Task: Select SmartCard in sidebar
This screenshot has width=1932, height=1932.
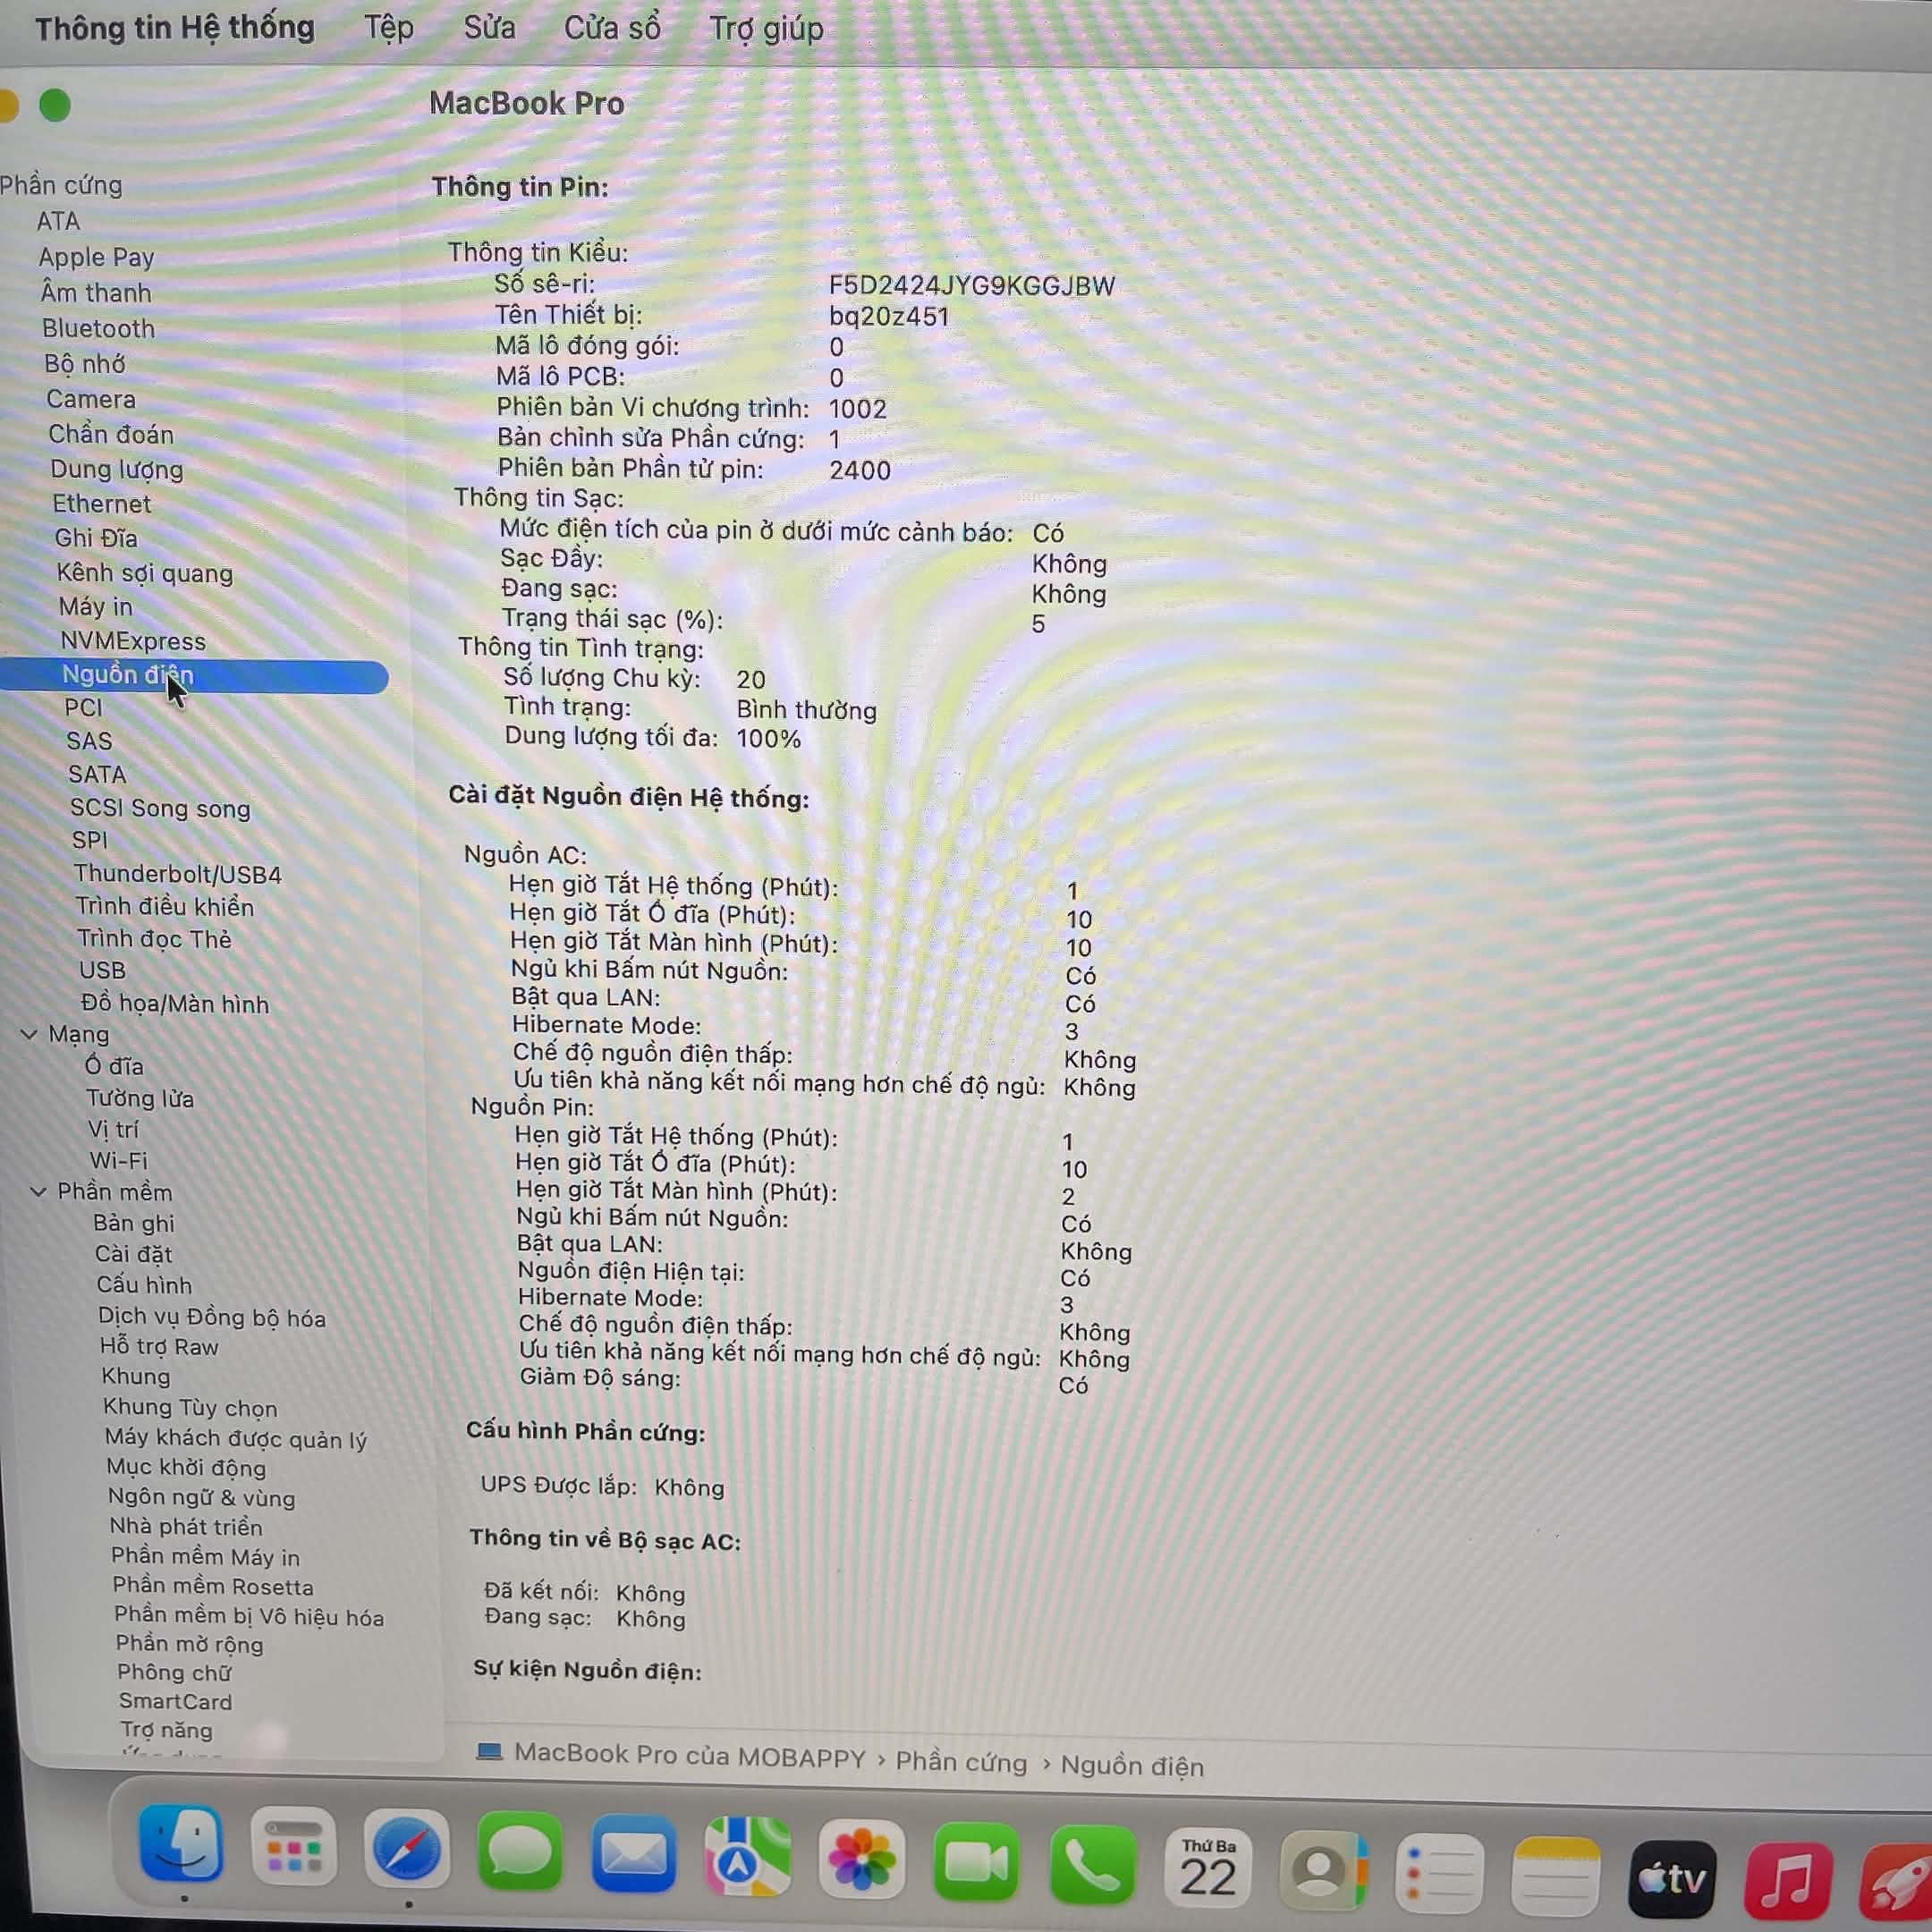Action: pos(176,1701)
